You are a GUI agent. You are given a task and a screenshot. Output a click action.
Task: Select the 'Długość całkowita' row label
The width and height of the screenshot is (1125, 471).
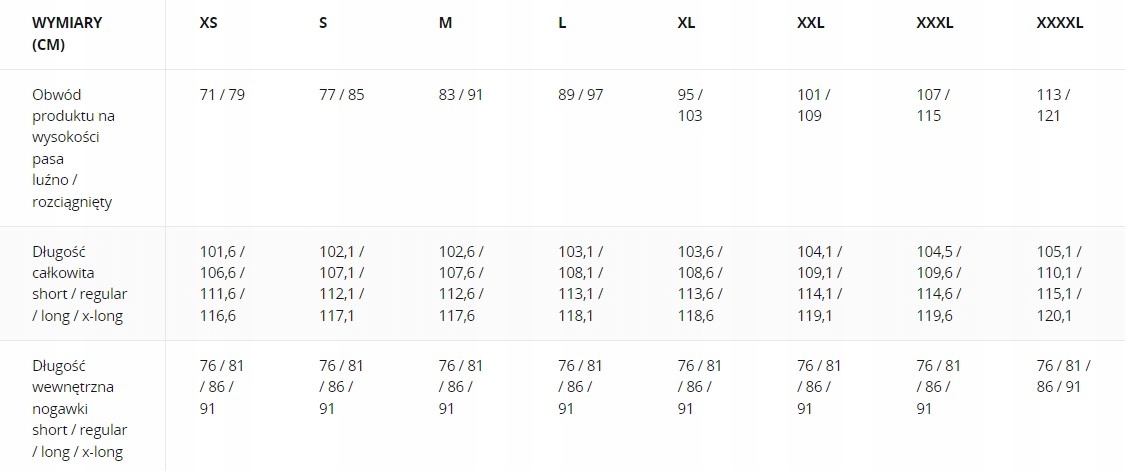tap(80, 283)
